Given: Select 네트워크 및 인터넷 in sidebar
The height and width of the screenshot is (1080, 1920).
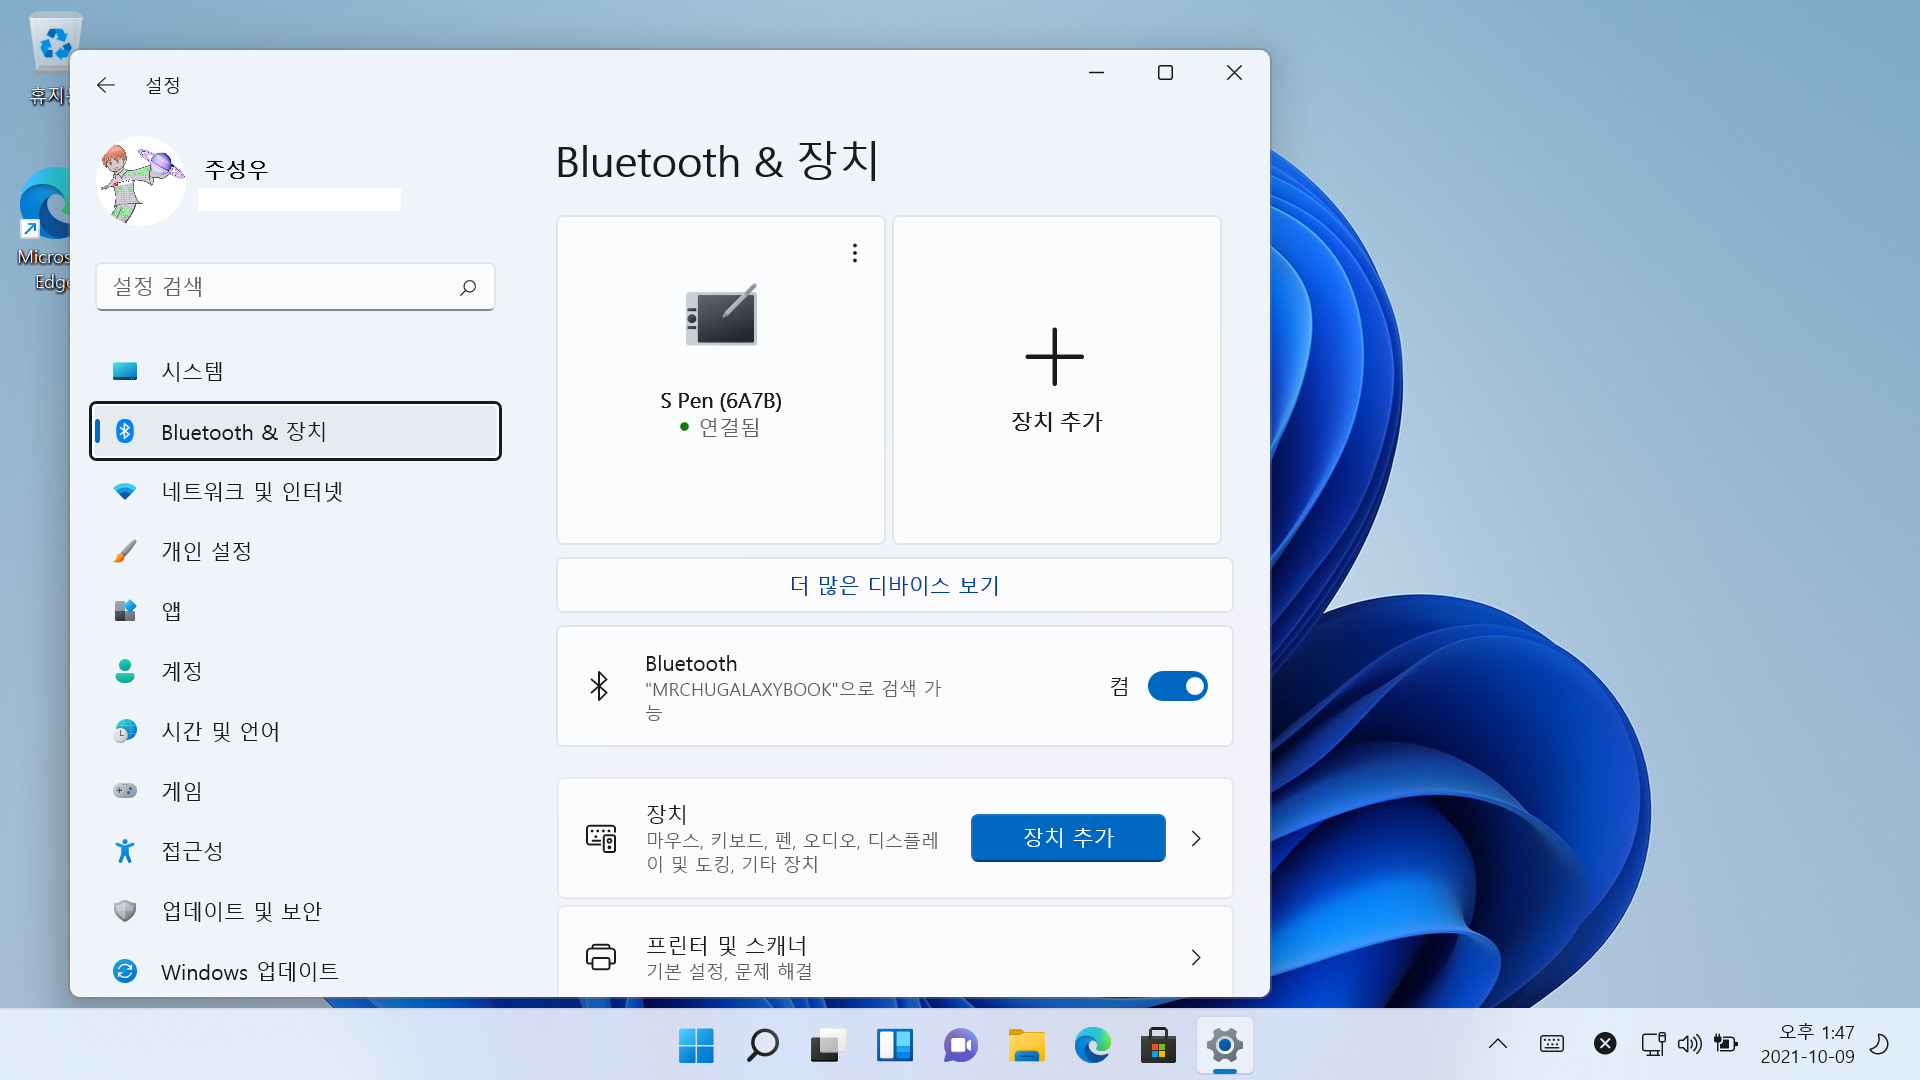Looking at the screenshot, I should coord(252,492).
